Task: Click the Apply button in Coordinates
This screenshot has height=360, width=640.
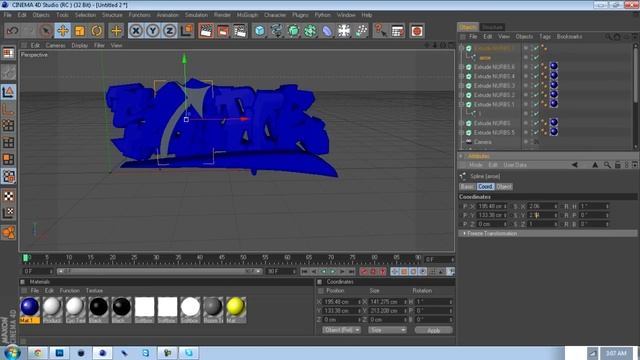Action: (433, 330)
